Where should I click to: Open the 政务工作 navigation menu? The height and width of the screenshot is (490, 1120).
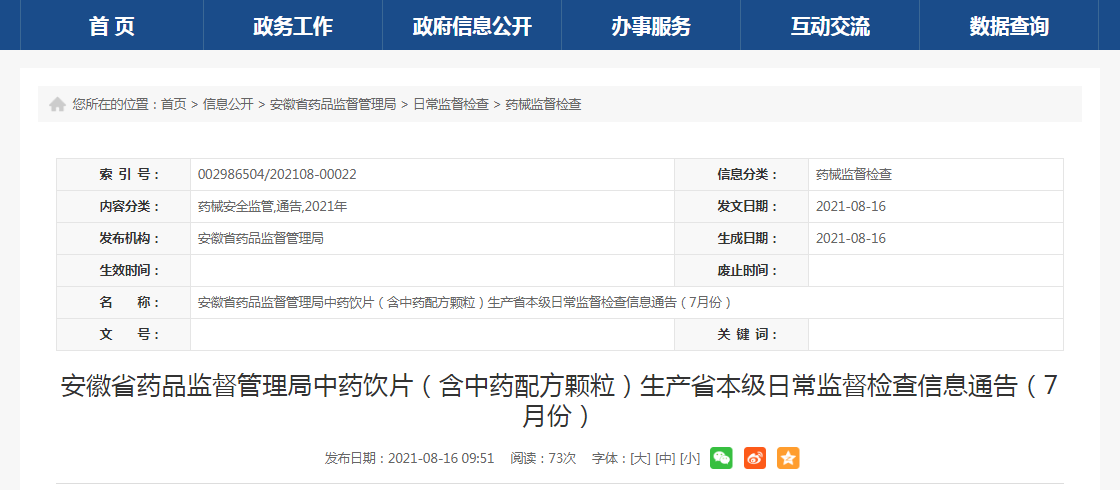click(x=293, y=26)
